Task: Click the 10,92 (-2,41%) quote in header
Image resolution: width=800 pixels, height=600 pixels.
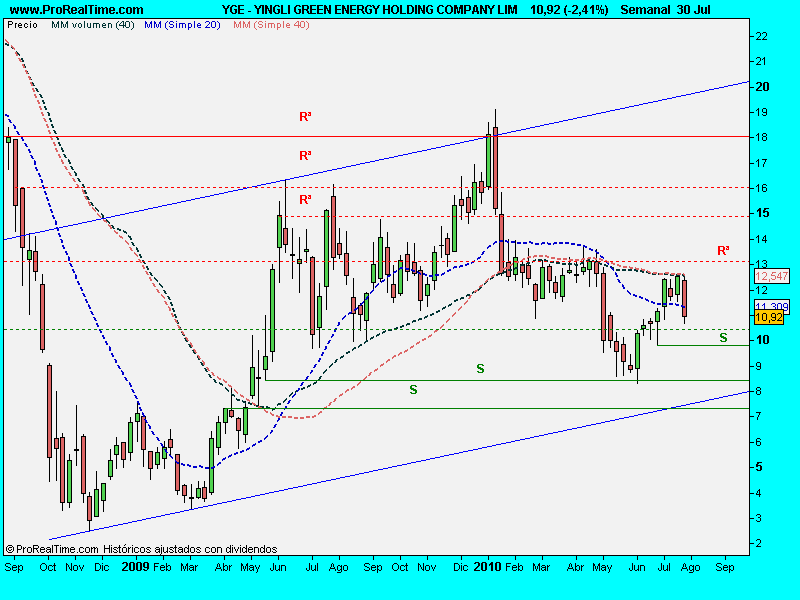Action: click(x=569, y=10)
